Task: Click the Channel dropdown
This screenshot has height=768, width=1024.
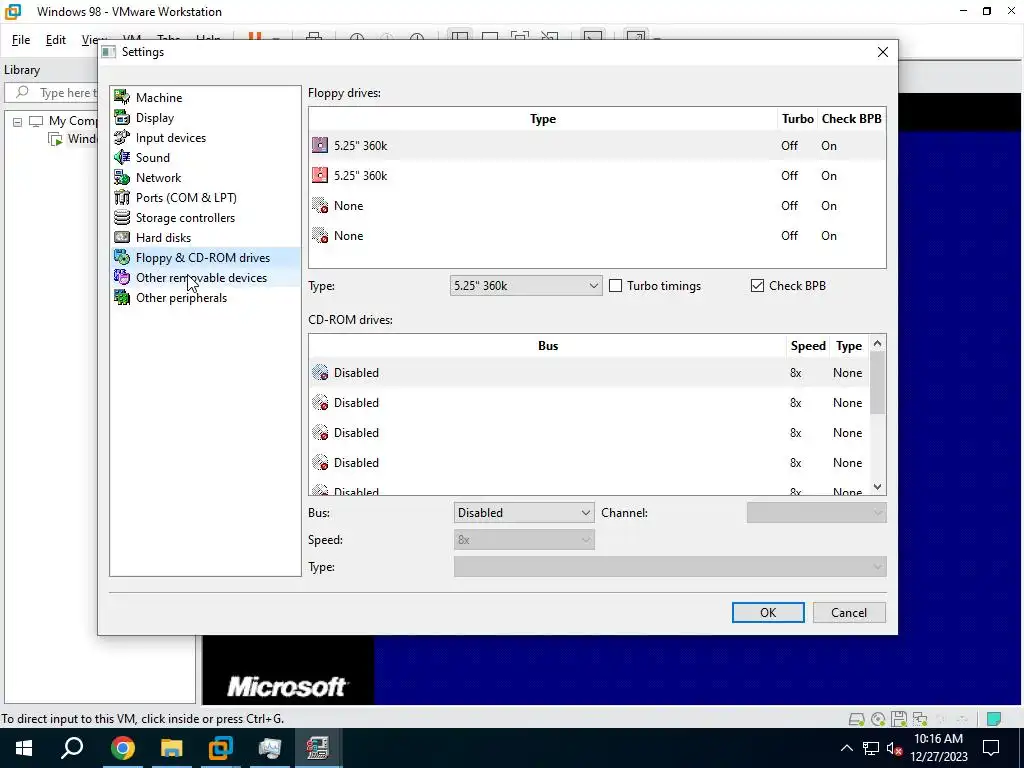Action: click(x=816, y=513)
